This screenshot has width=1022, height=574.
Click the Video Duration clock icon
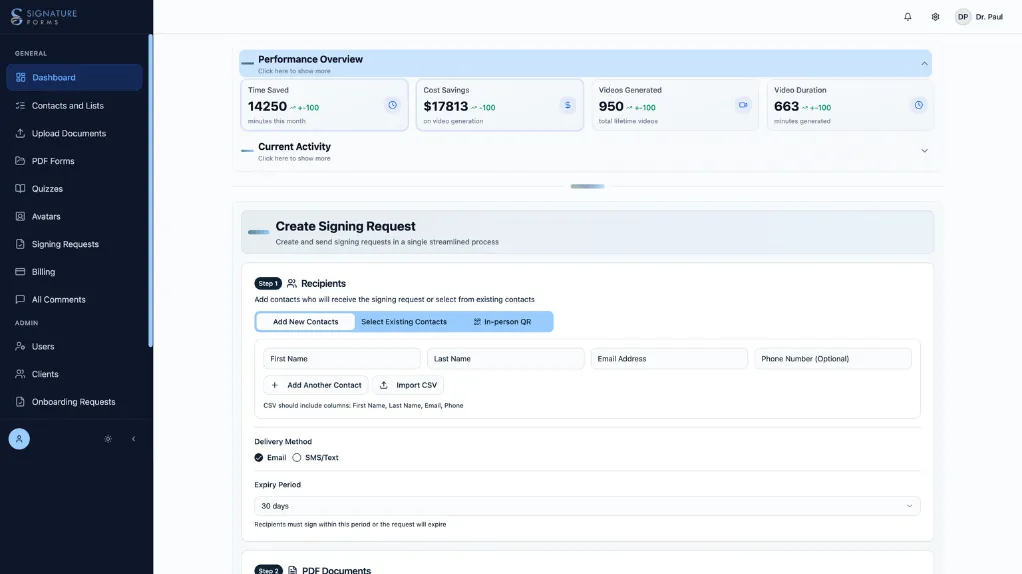(918, 105)
